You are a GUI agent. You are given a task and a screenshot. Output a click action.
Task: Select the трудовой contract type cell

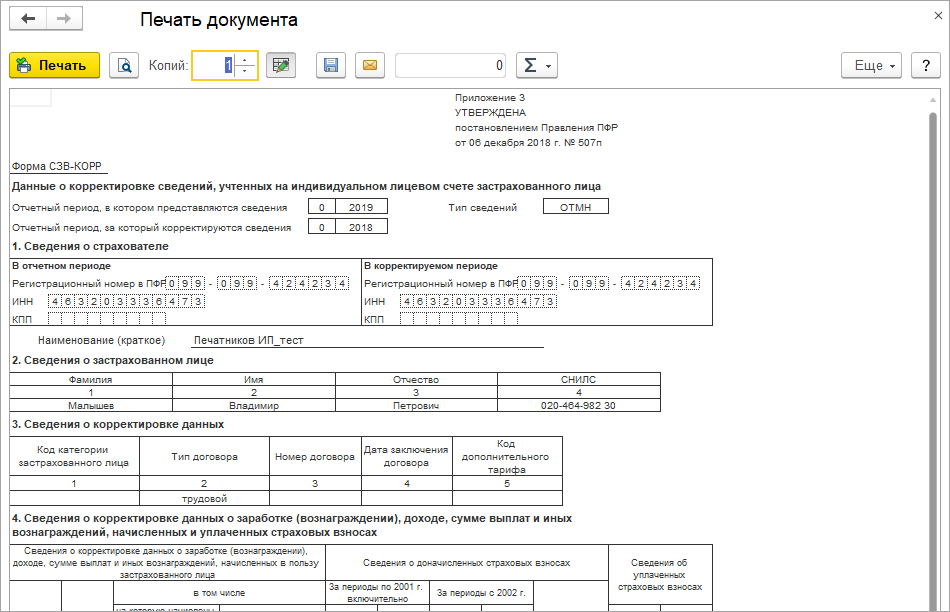[x=204, y=499]
